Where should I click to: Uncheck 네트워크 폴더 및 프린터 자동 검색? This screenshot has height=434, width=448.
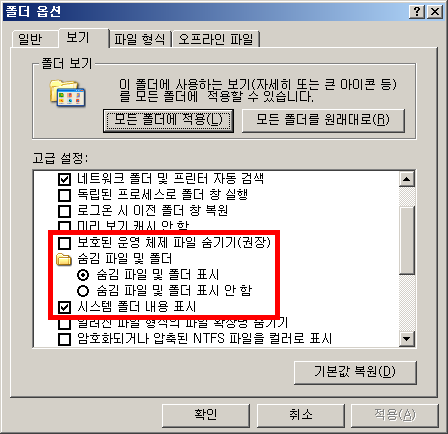point(64,179)
